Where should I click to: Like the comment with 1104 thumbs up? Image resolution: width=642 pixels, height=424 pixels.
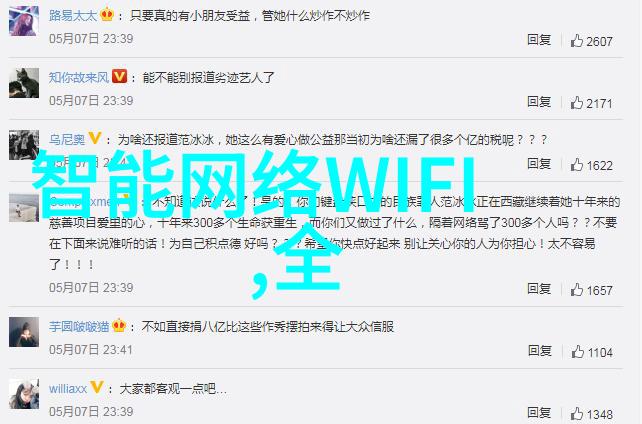pyautogui.click(x=577, y=352)
